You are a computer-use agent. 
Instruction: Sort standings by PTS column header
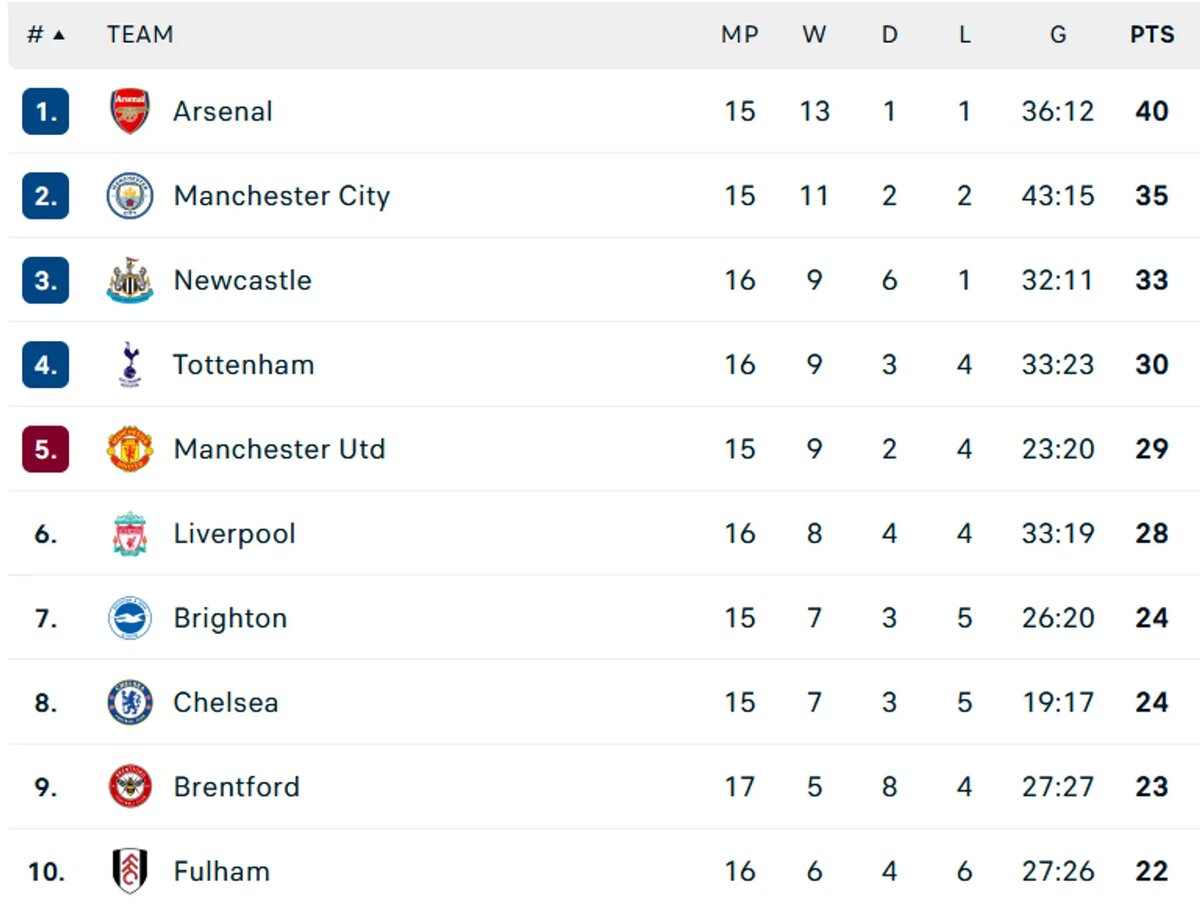(x=1152, y=34)
